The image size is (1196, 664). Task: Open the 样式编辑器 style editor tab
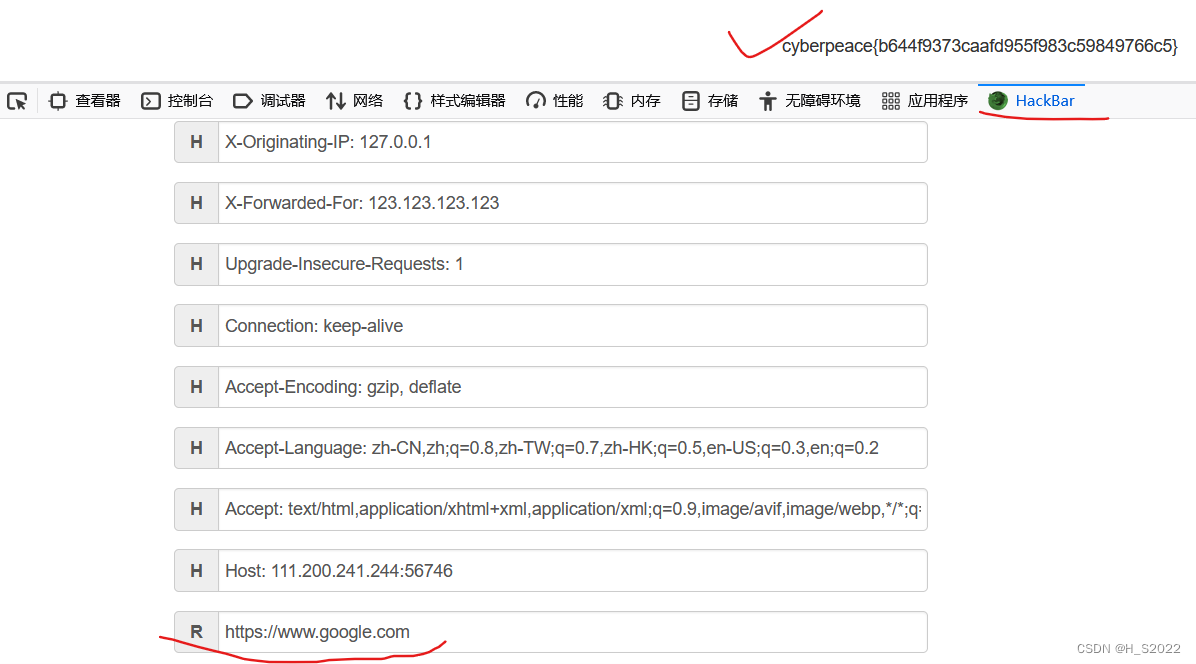click(x=455, y=101)
